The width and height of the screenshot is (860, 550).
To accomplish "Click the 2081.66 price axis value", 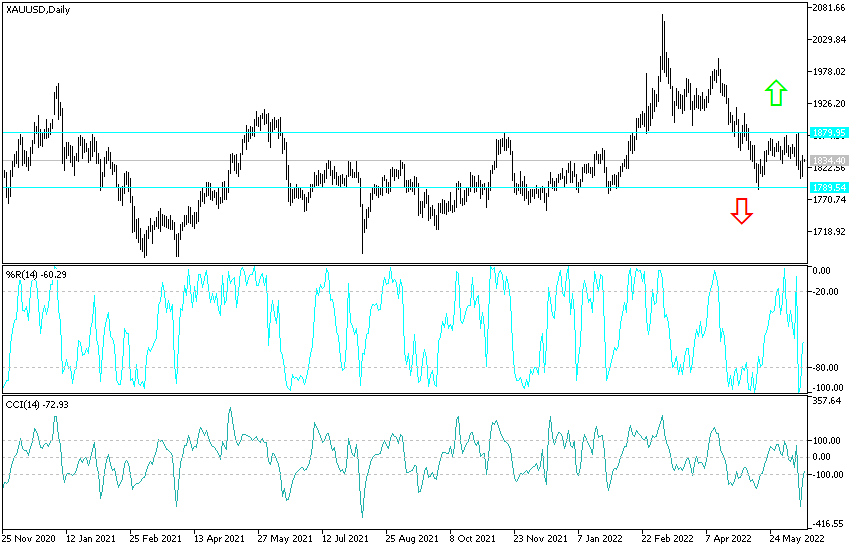I will (829, 8).
